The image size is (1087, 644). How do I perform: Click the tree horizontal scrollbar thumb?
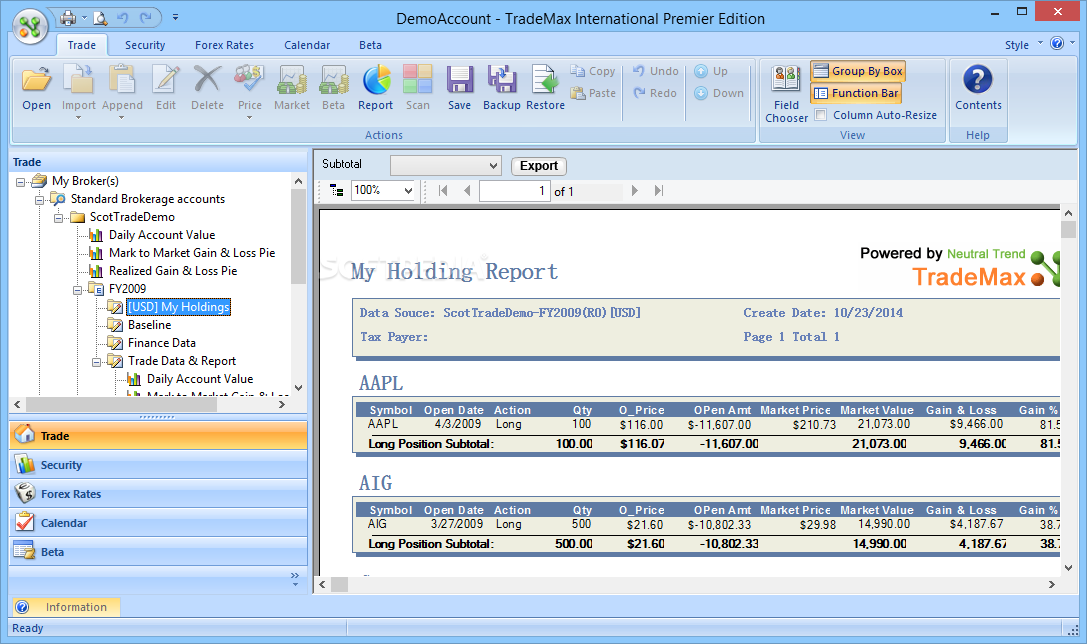[x=121, y=404]
